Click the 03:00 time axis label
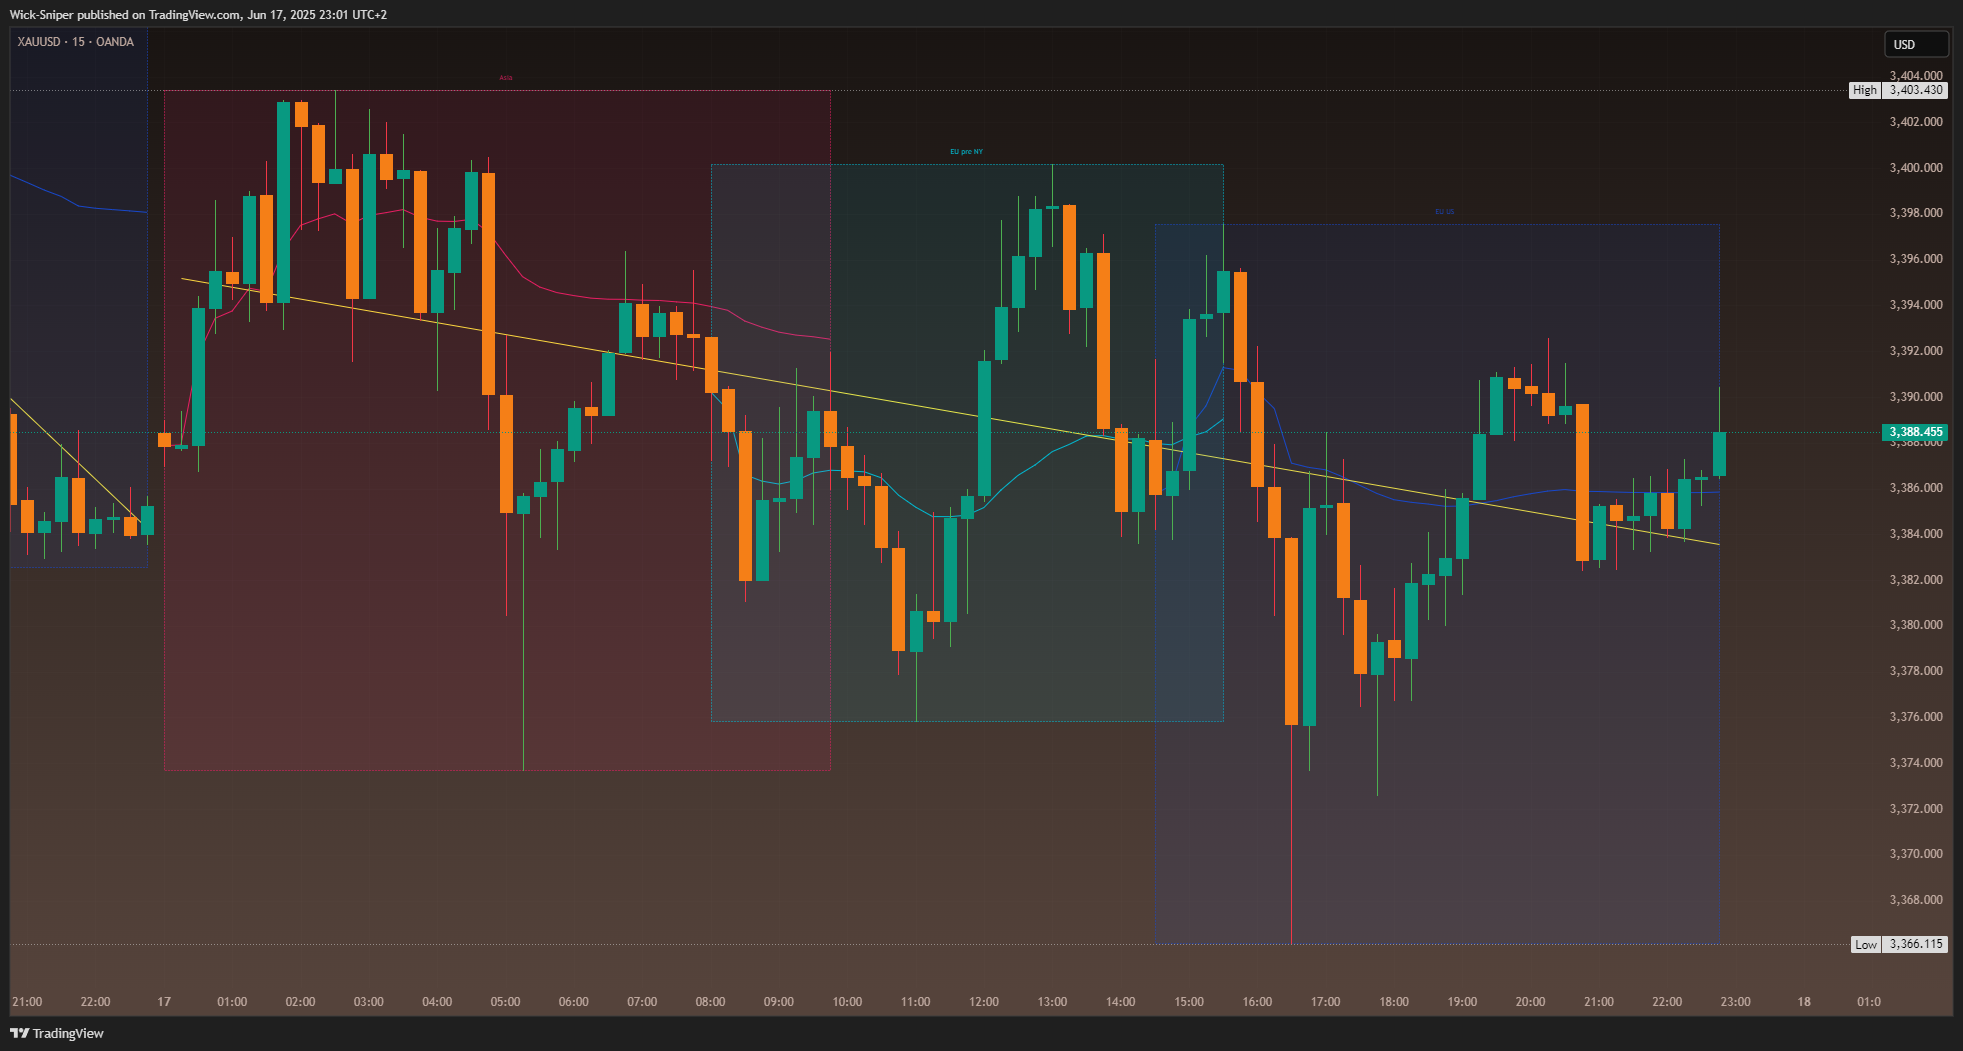 (369, 1002)
